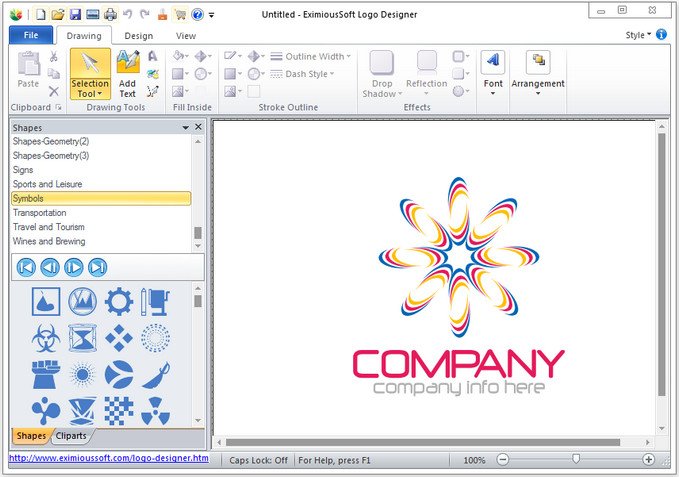679x477 pixels.
Task: Go to last page of shapes
Action: pyautogui.click(x=97, y=267)
